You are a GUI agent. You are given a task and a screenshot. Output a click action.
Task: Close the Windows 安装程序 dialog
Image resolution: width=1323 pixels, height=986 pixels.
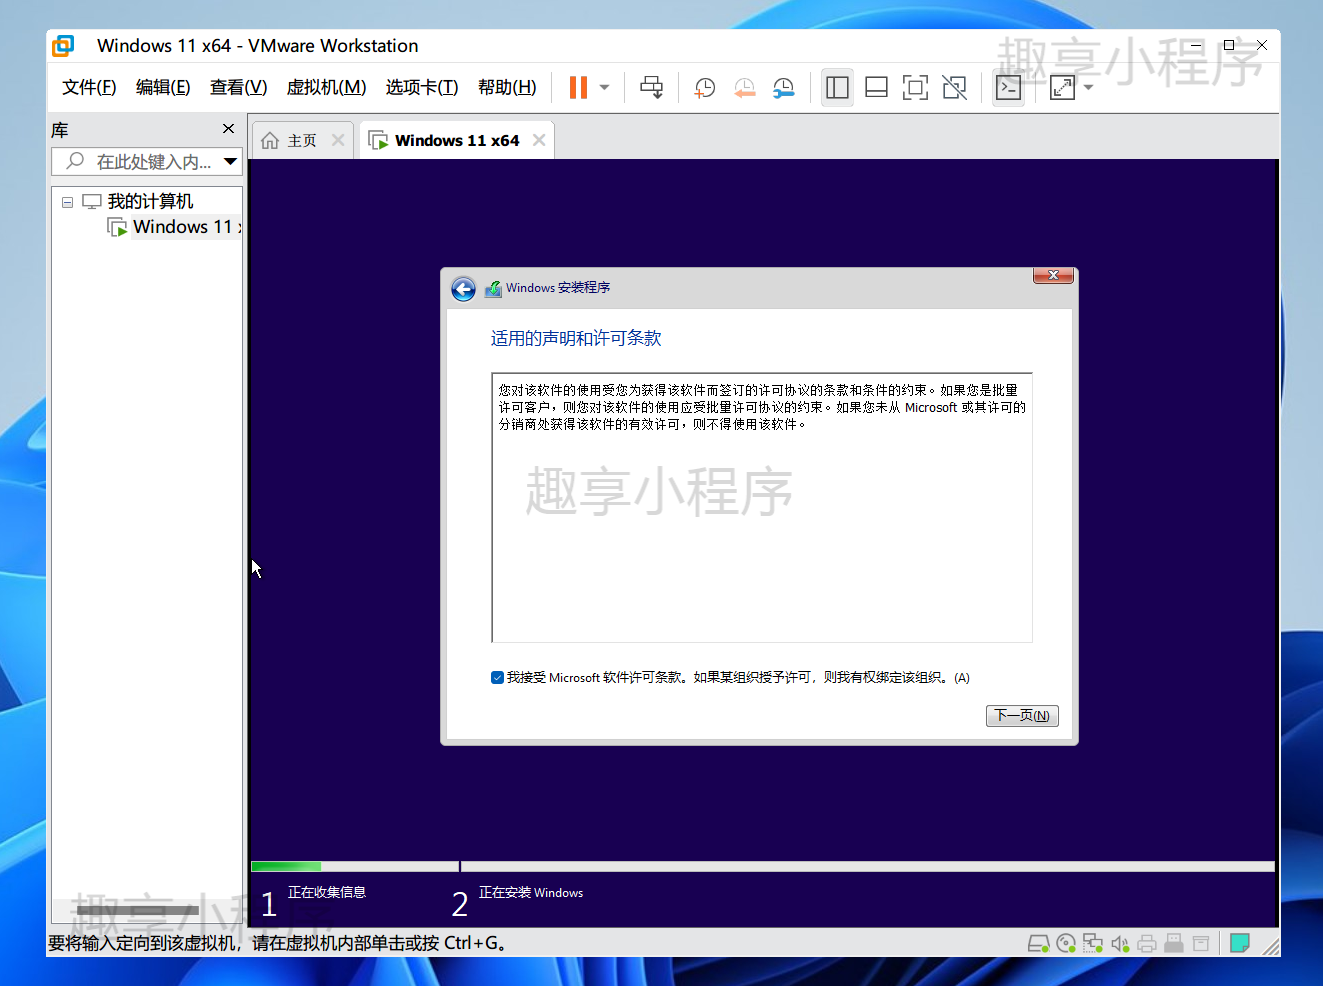[x=1053, y=275]
